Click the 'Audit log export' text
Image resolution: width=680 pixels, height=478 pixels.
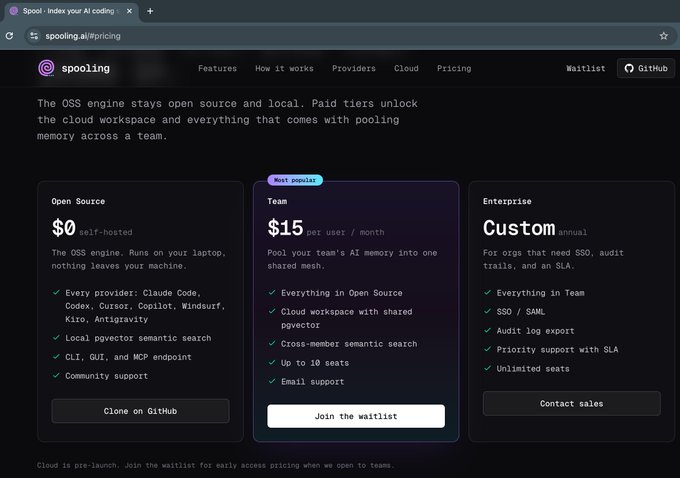pyautogui.click(x=536, y=331)
